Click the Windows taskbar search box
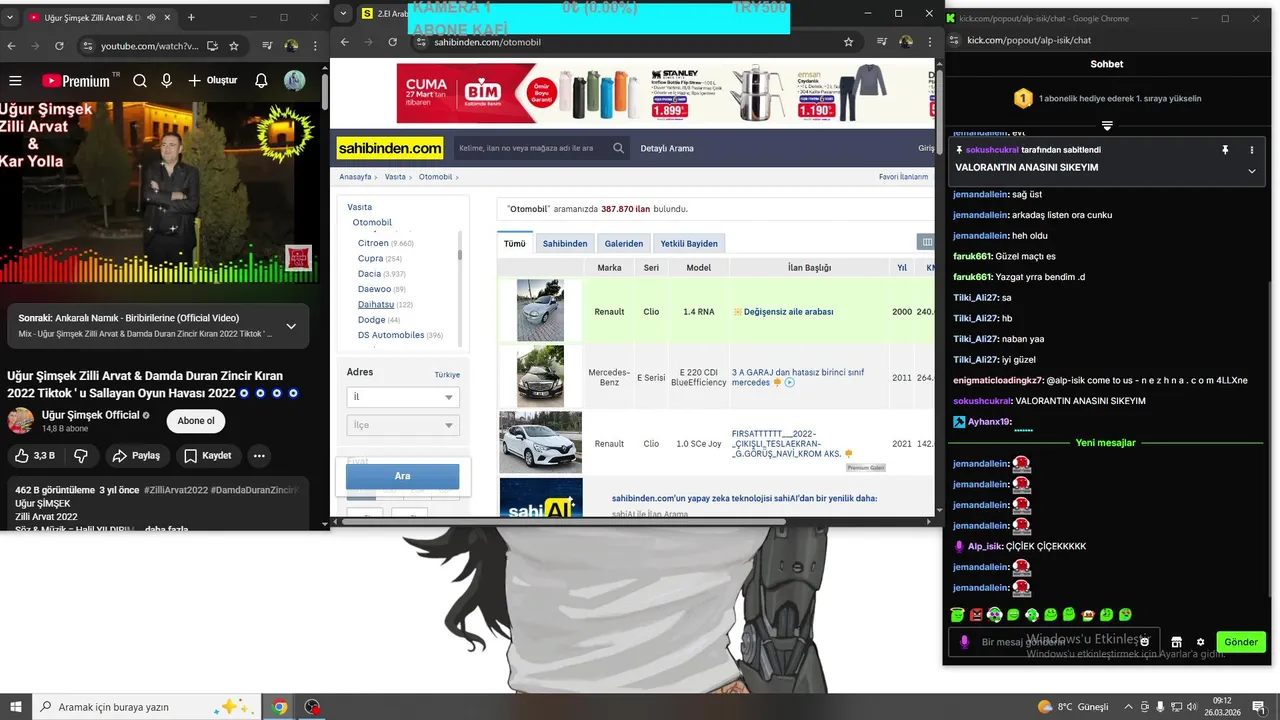The width and height of the screenshot is (1280, 720). (145, 707)
